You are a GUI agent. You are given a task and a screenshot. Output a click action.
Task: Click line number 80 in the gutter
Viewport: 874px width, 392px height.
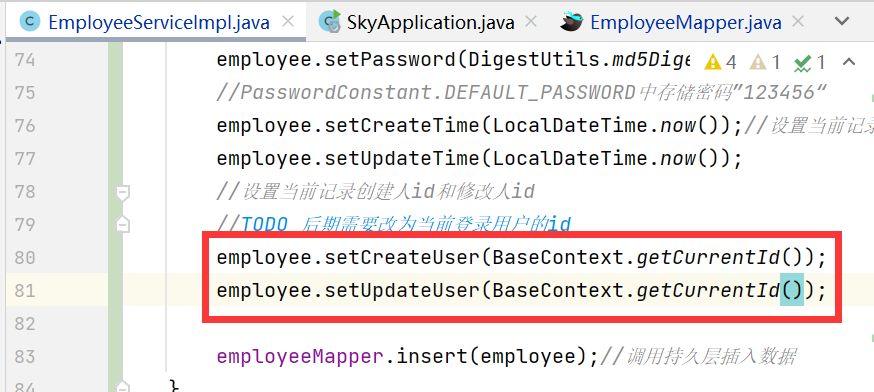pyautogui.click(x=25, y=258)
